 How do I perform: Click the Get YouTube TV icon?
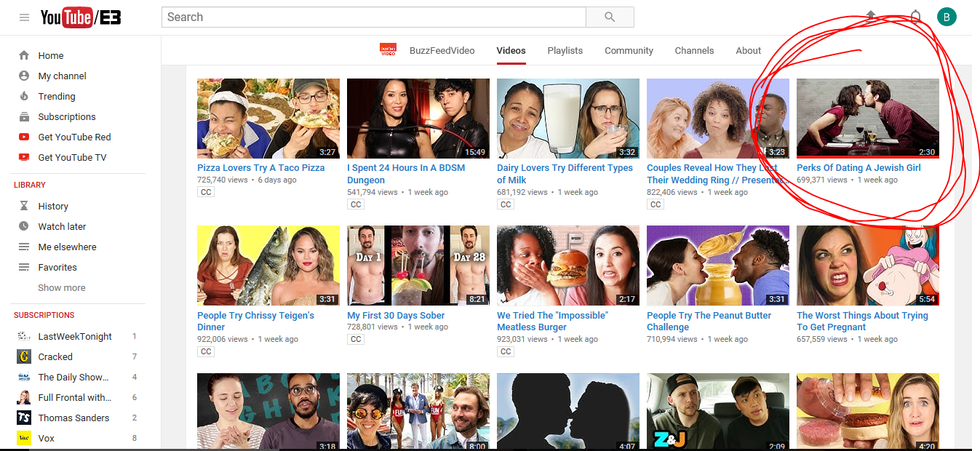[24, 157]
